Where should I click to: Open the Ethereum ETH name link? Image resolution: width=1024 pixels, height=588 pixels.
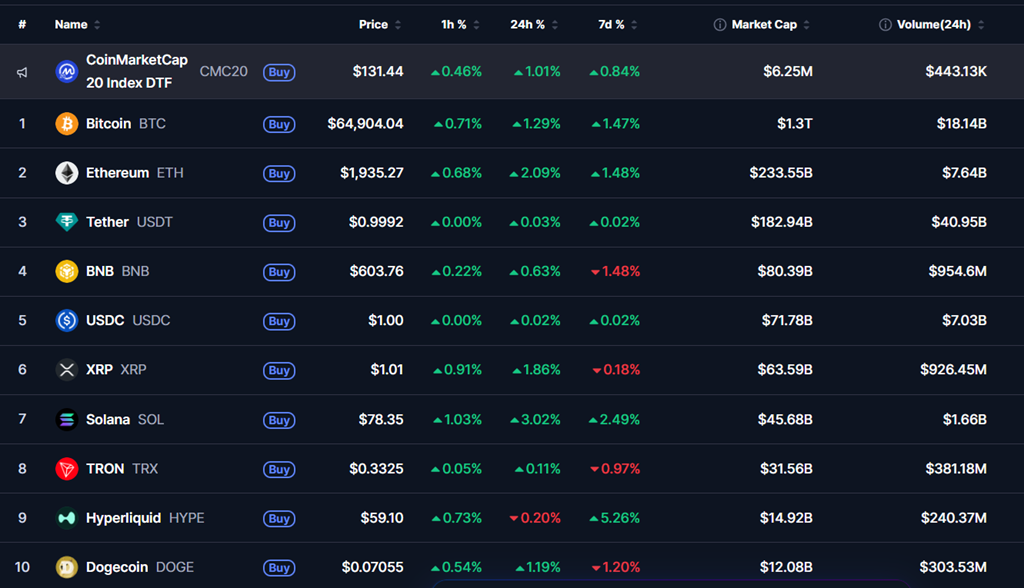coord(135,173)
